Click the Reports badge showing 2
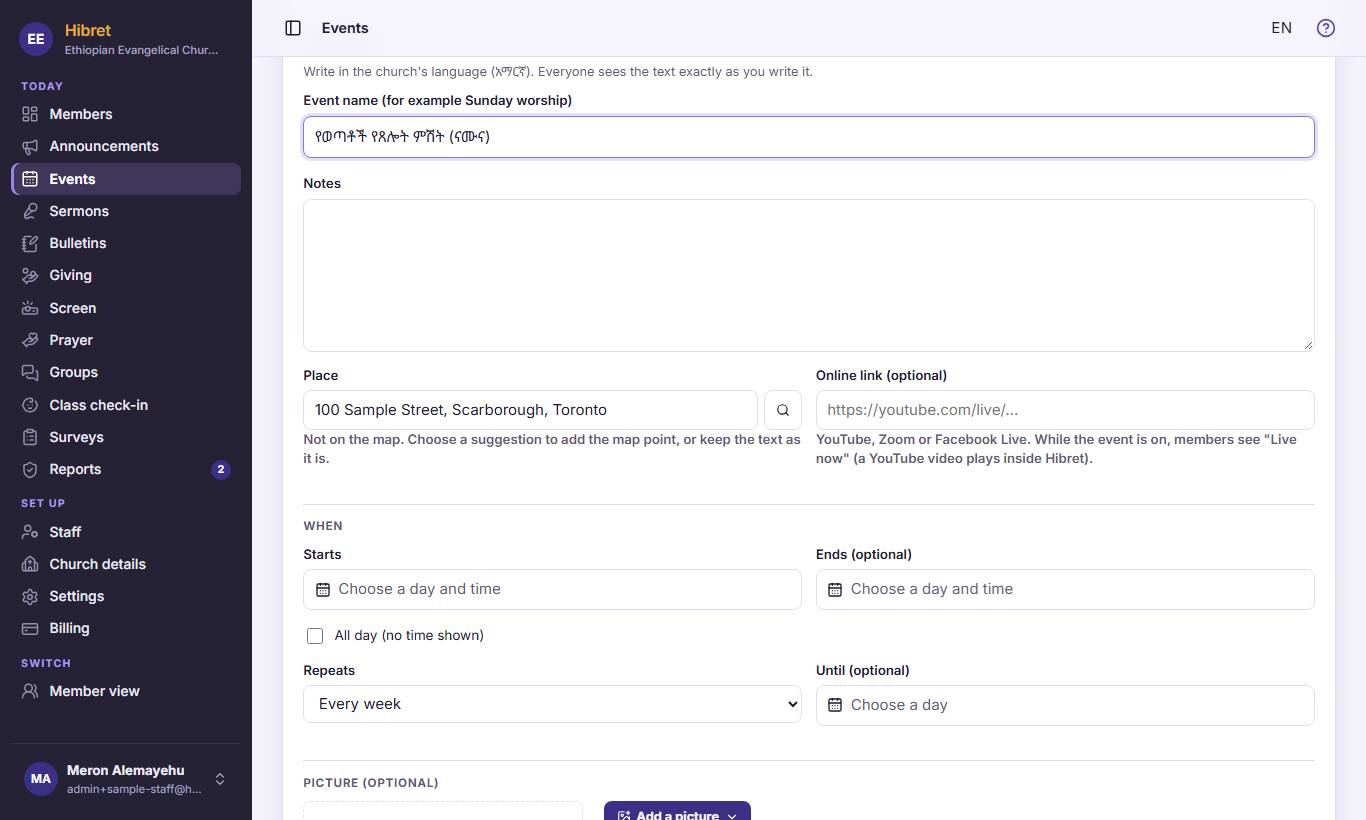 [x=221, y=469]
